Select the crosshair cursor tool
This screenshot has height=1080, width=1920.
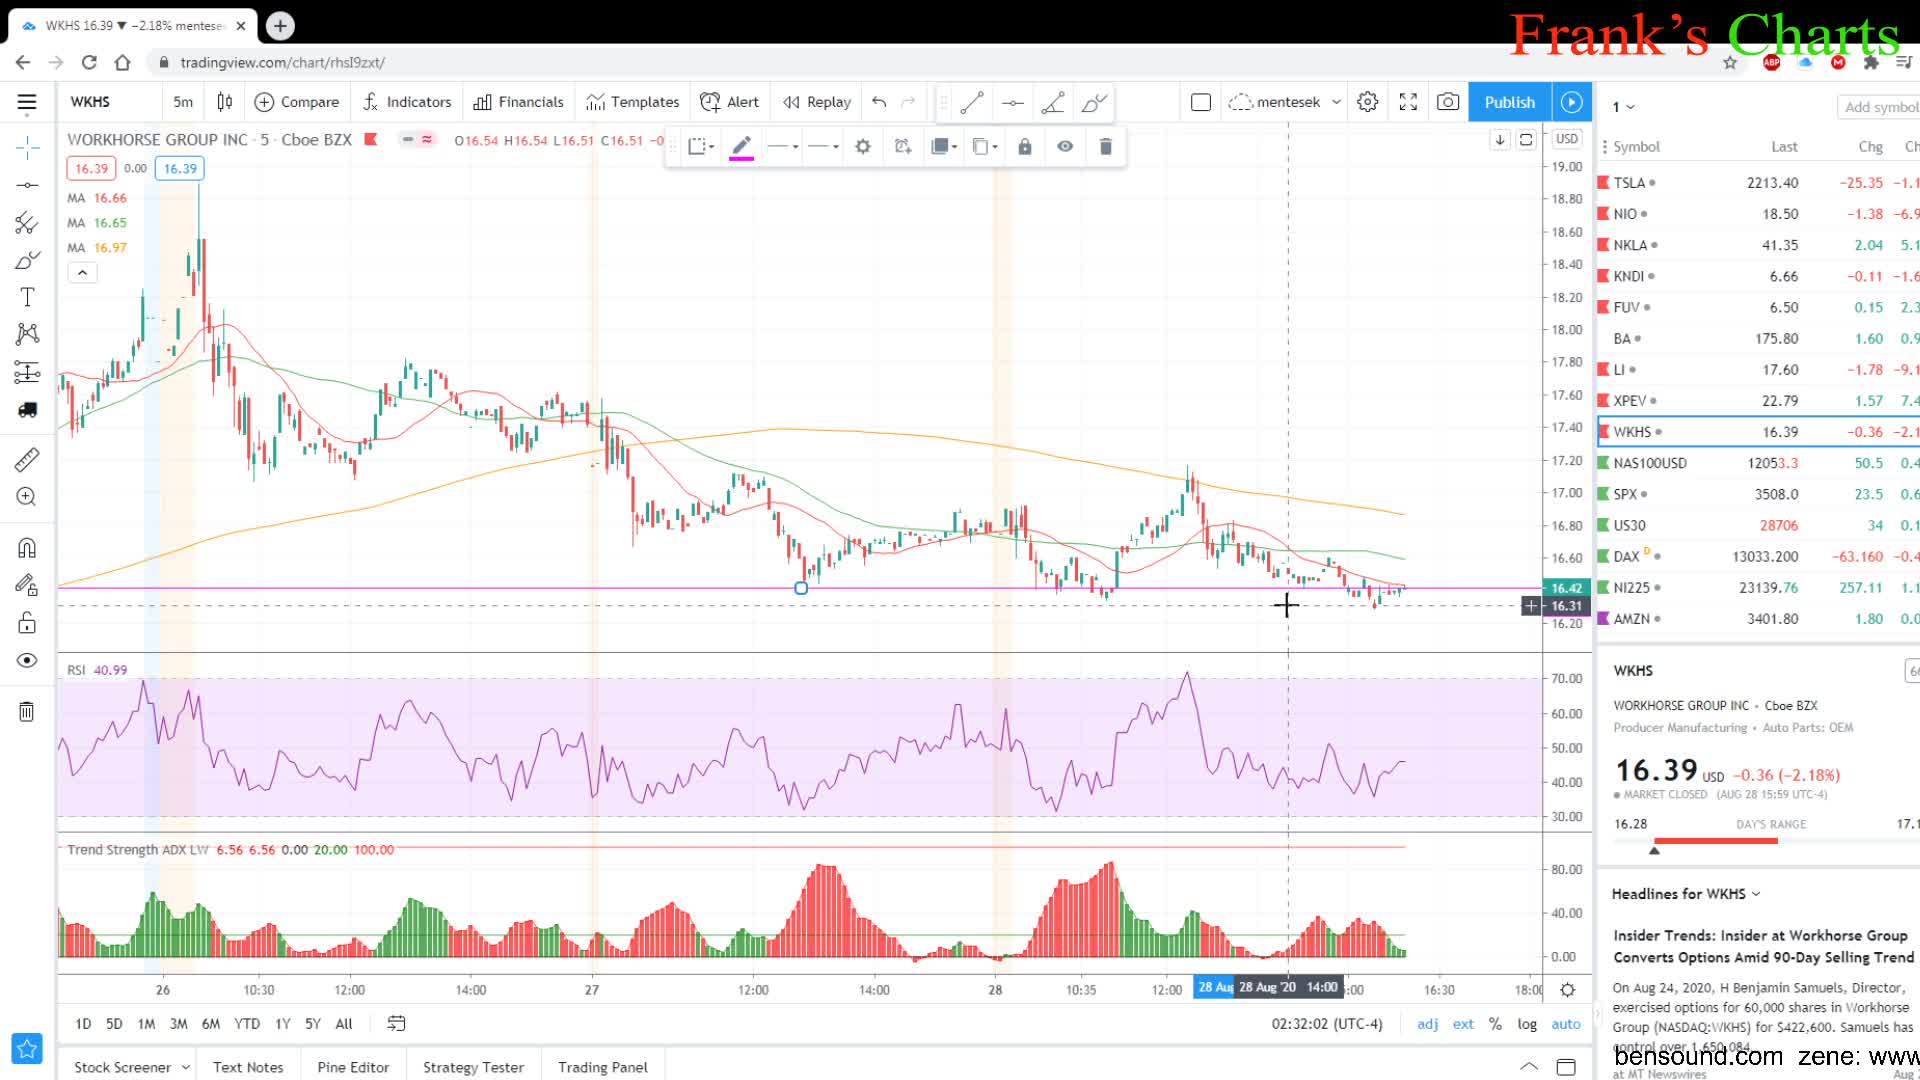(x=27, y=148)
